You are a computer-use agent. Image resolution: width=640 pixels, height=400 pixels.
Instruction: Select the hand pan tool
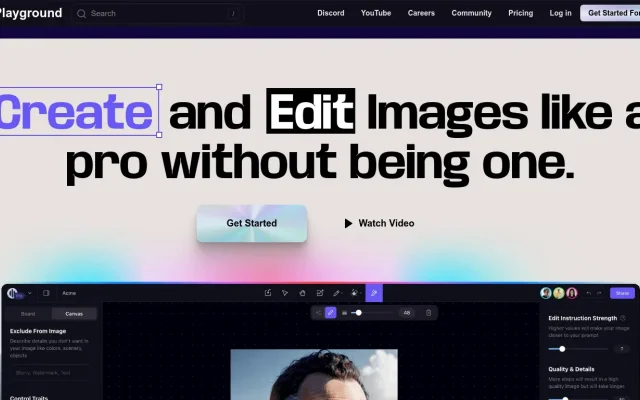[302, 293]
